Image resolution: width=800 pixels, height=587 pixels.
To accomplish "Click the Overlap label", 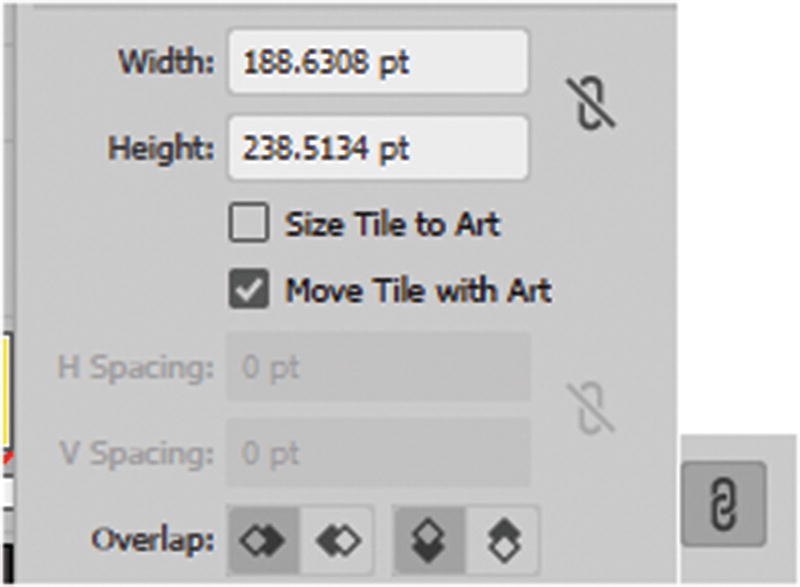I will [153, 540].
